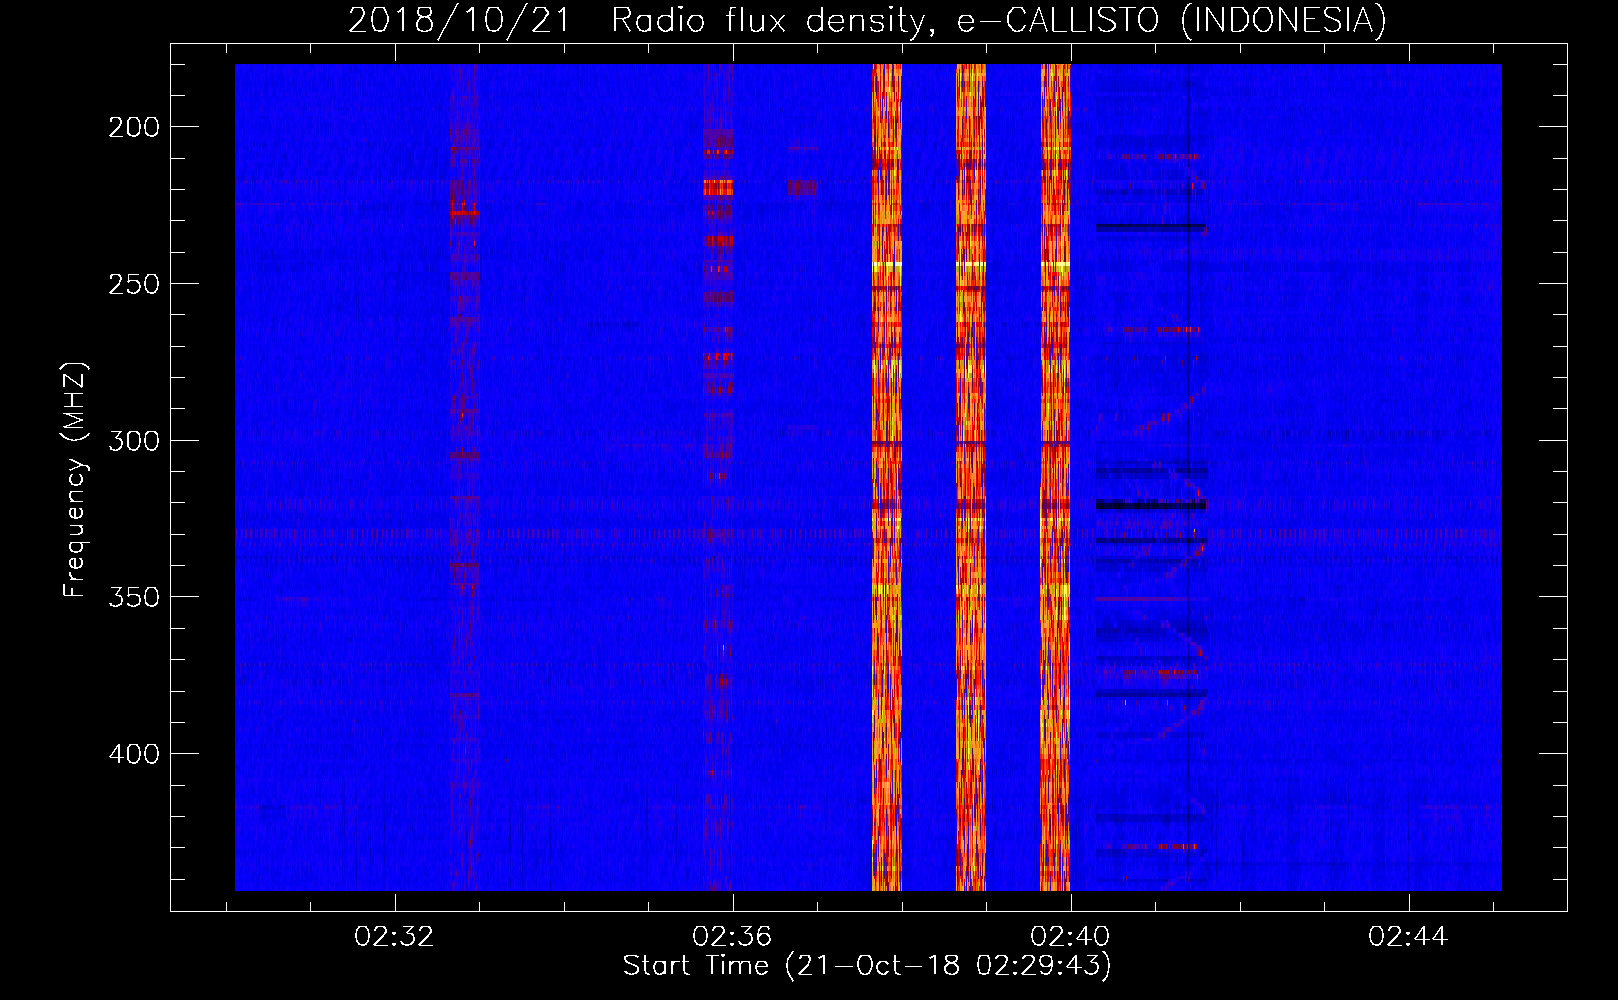Select the 200 frequency tick label
The height and width of the screenshot is (1000, 1618).
tap(134, 127)
